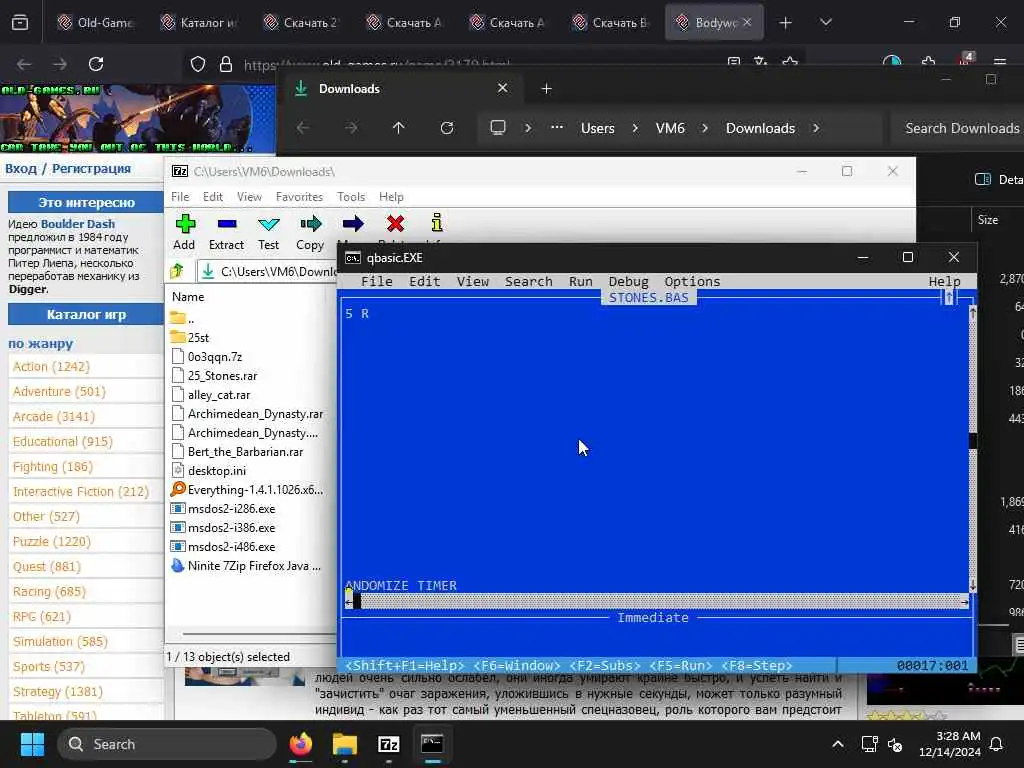Open File Explorer from the taskbar

click(344, 744)
